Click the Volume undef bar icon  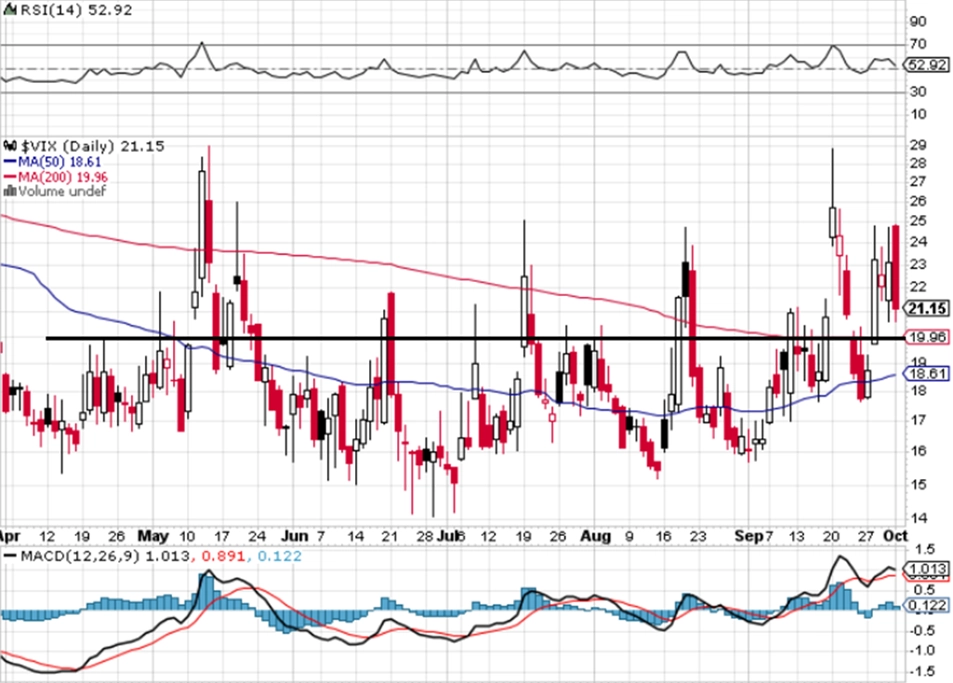tap(10, 191)
